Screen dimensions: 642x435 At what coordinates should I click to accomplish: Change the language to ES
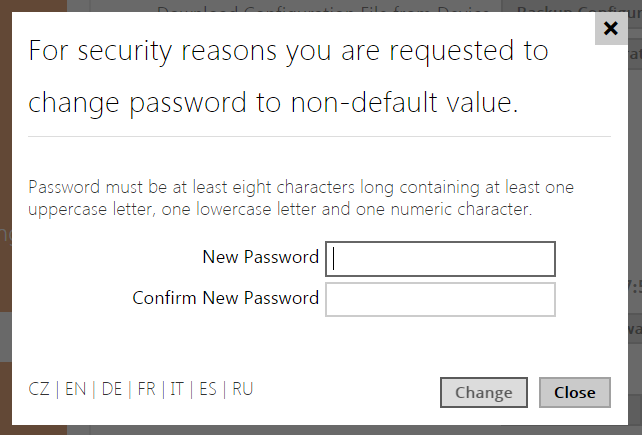[207, 389]
